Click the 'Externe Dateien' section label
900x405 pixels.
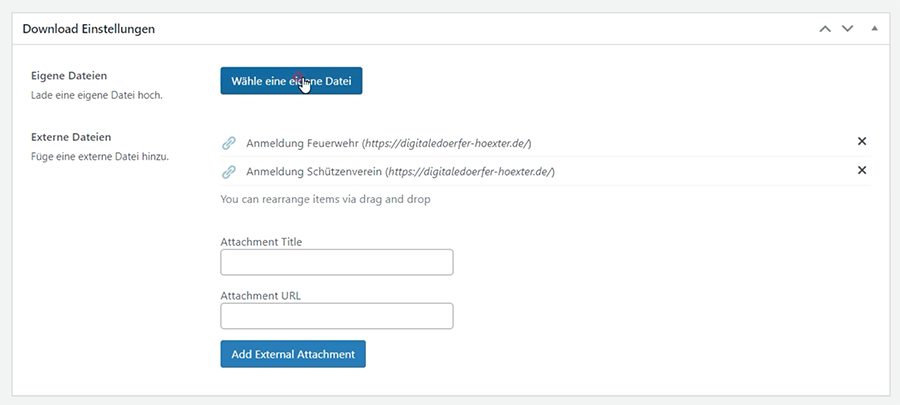coord(71,137)
